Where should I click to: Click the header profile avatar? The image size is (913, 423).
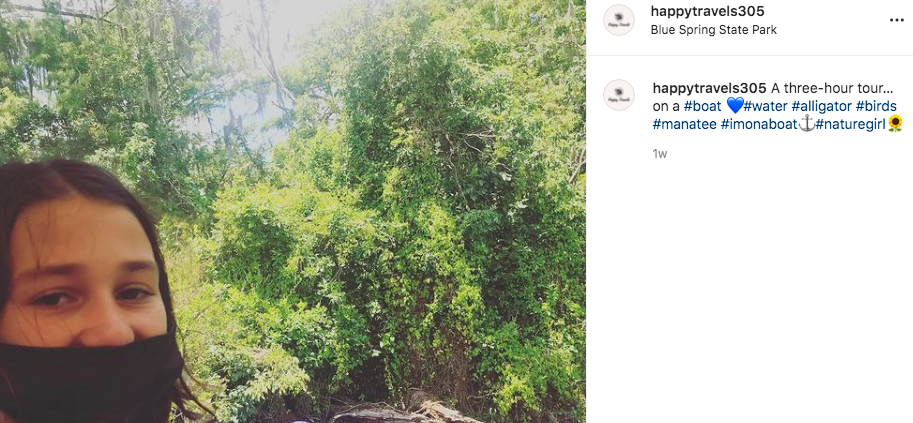coord(619,20)
